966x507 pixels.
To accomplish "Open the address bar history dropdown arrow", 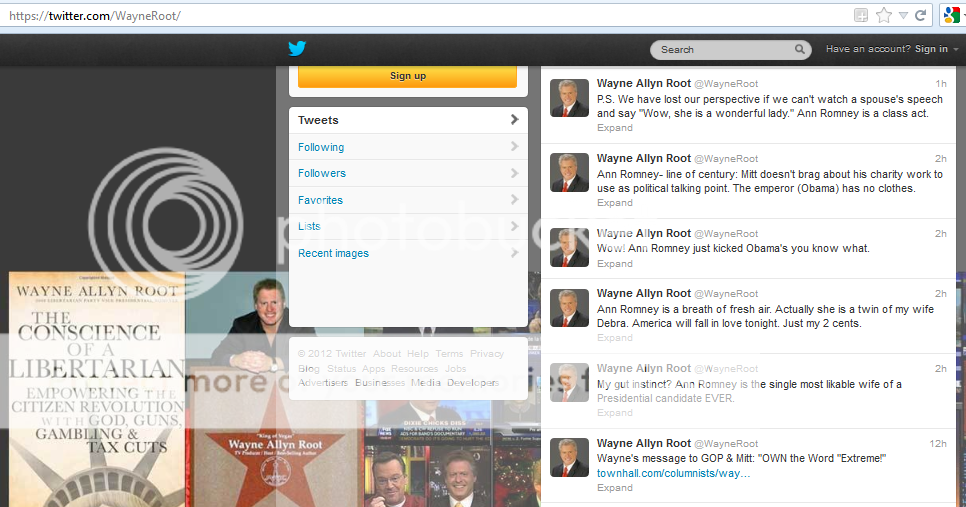I will [903, 15].
